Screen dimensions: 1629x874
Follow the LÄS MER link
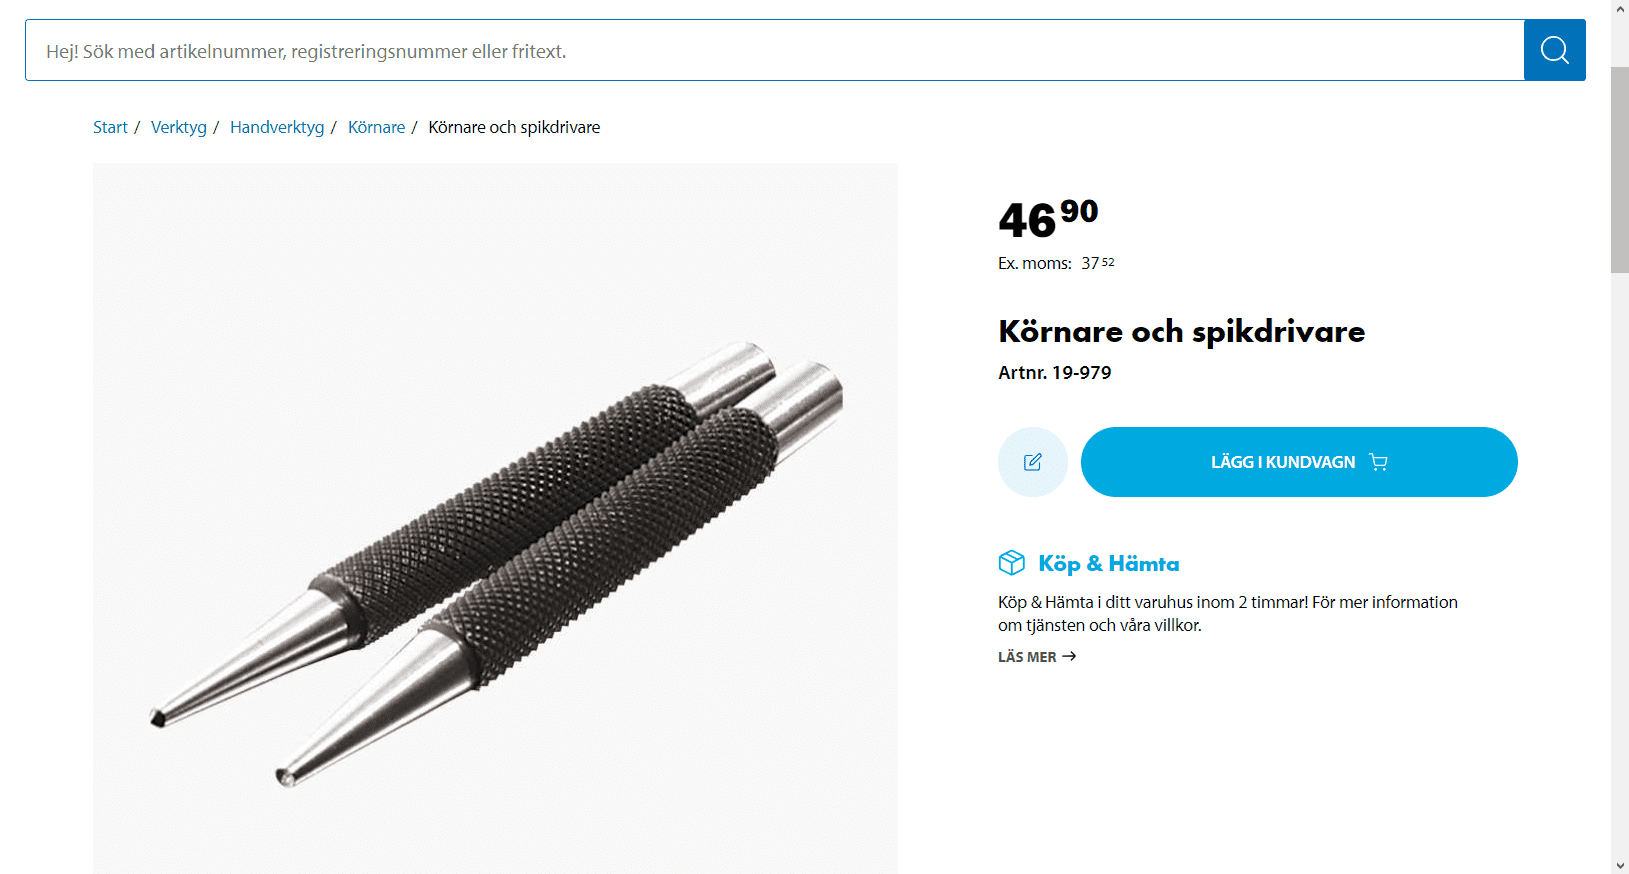click(x=1037, y=657)
